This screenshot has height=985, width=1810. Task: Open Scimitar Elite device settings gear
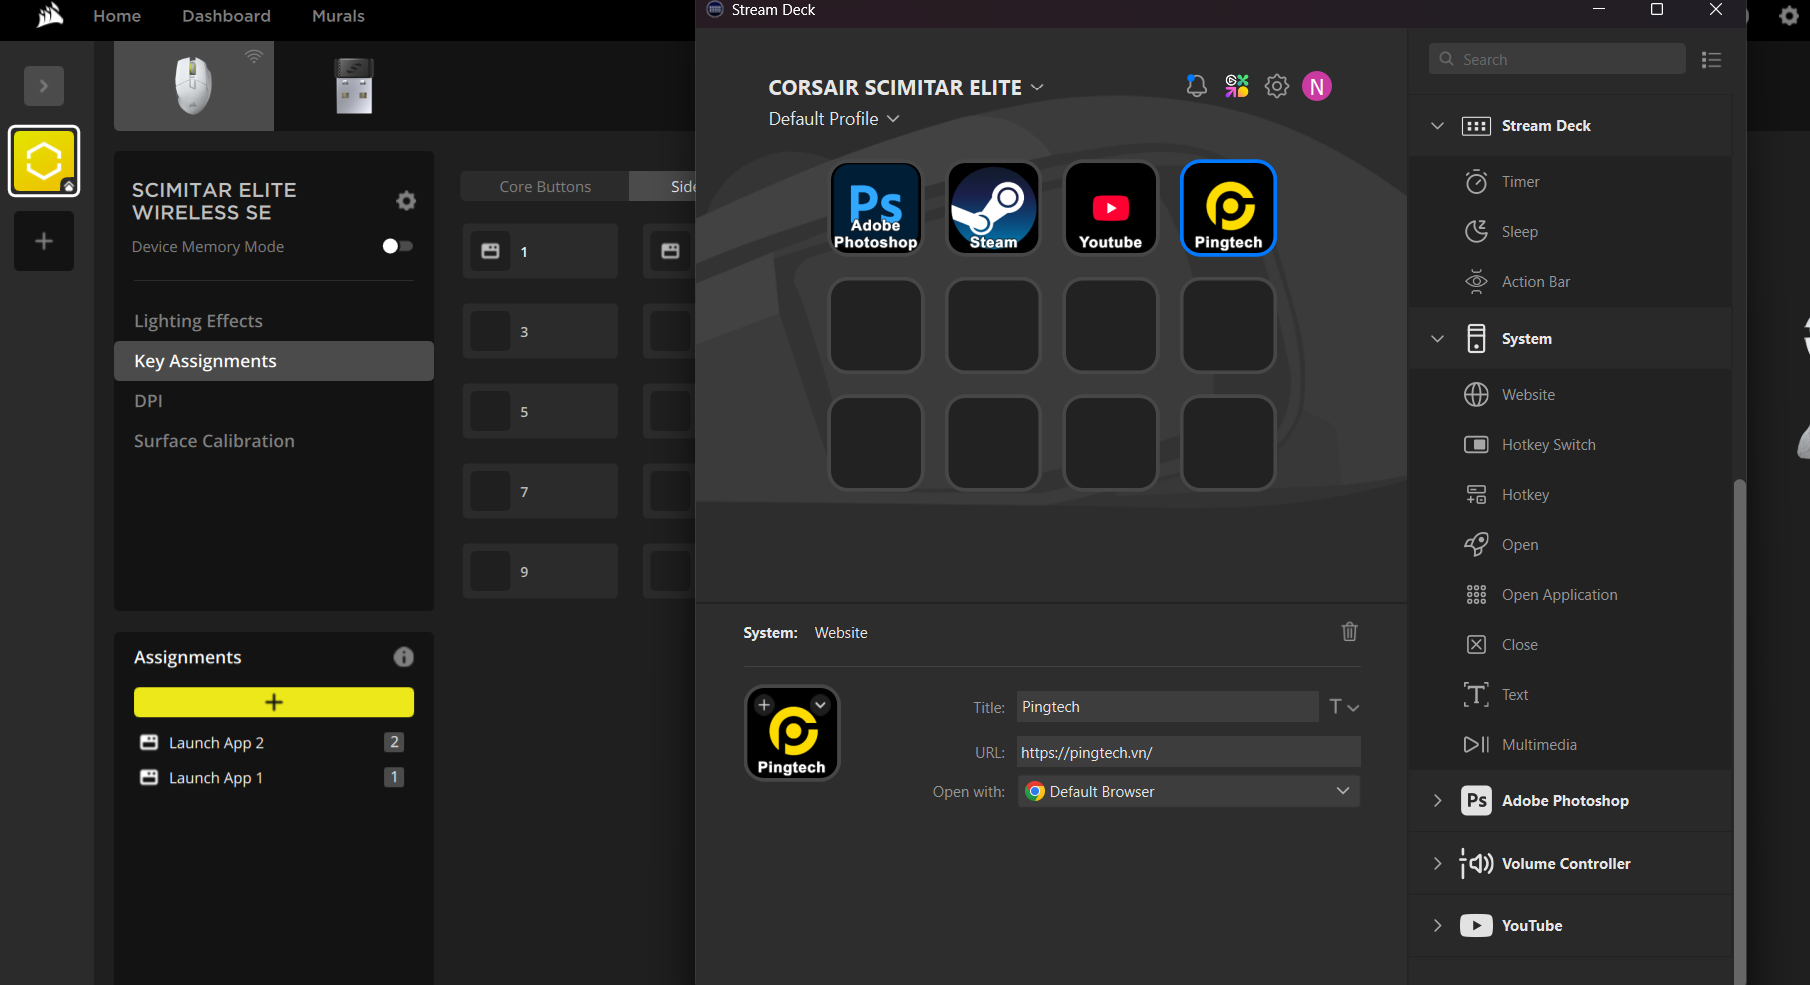point(406,201)
